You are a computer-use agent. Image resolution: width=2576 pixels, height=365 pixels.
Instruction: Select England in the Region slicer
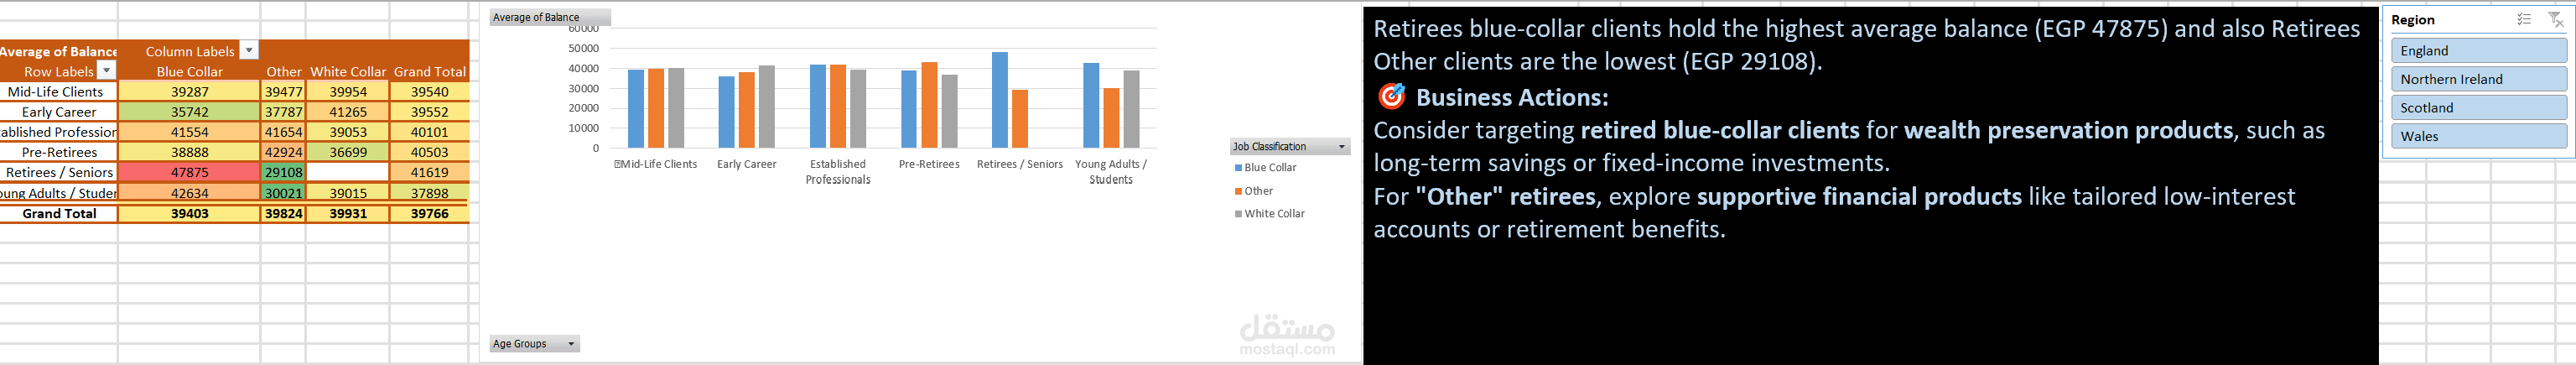(2478, 50)
